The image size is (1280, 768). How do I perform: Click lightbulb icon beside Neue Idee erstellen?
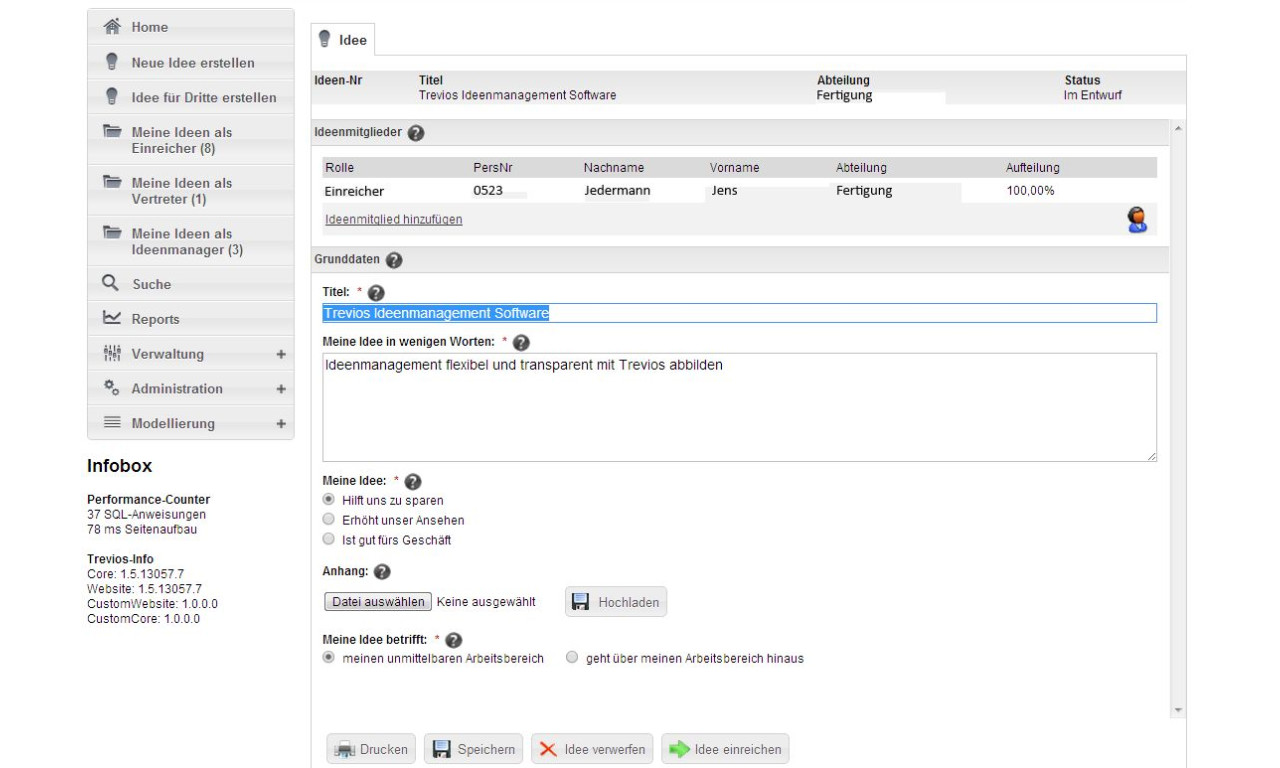pyautogui.click(x=112, y=62)
